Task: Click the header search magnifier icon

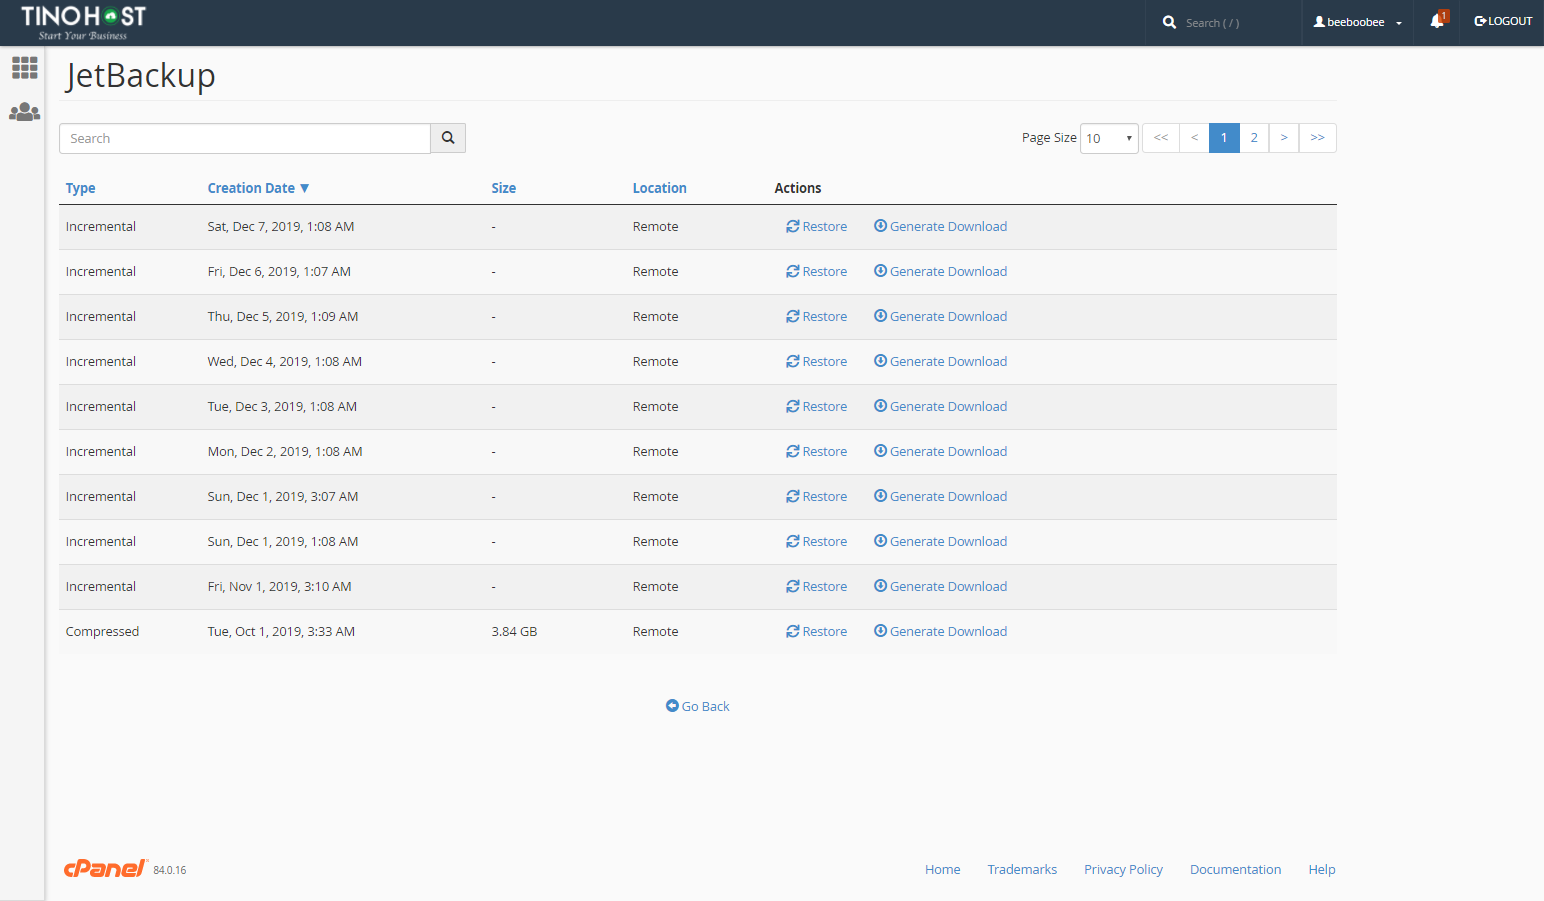Action: coord(1169,22)
